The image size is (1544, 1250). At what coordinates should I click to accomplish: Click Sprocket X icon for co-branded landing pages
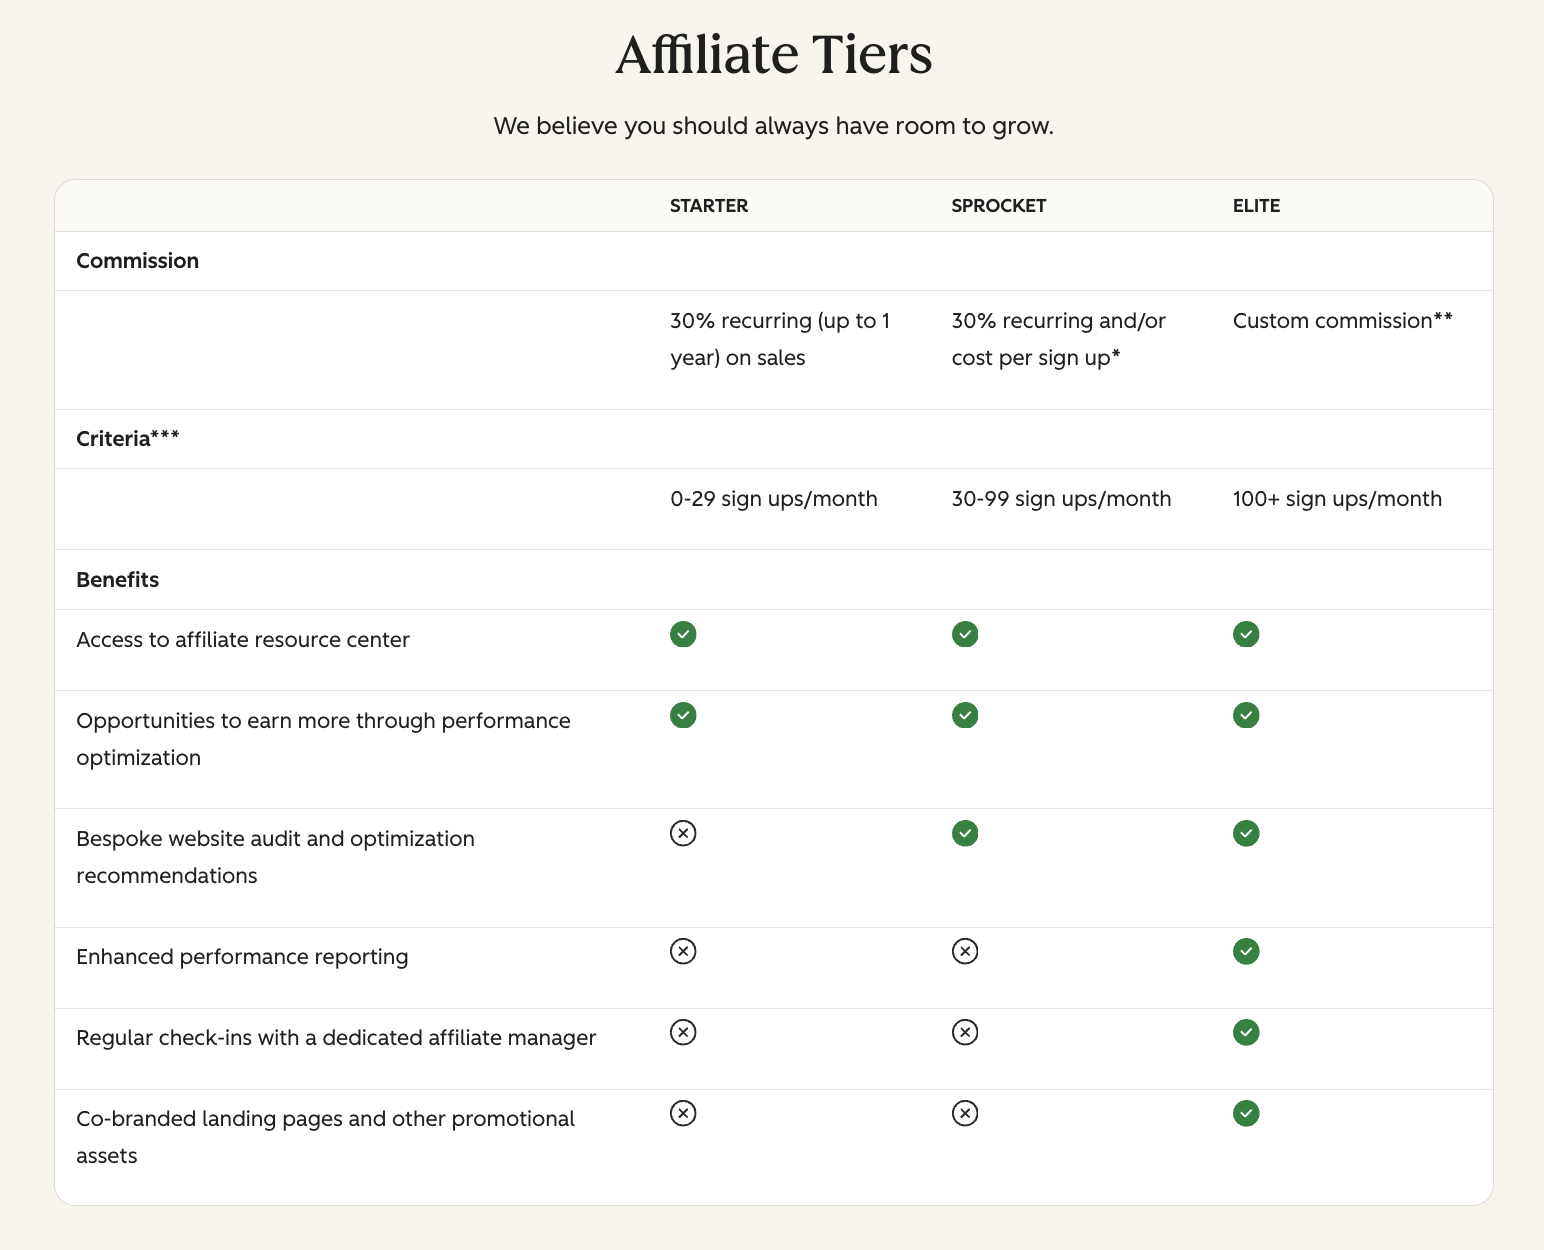point(965,1113)
